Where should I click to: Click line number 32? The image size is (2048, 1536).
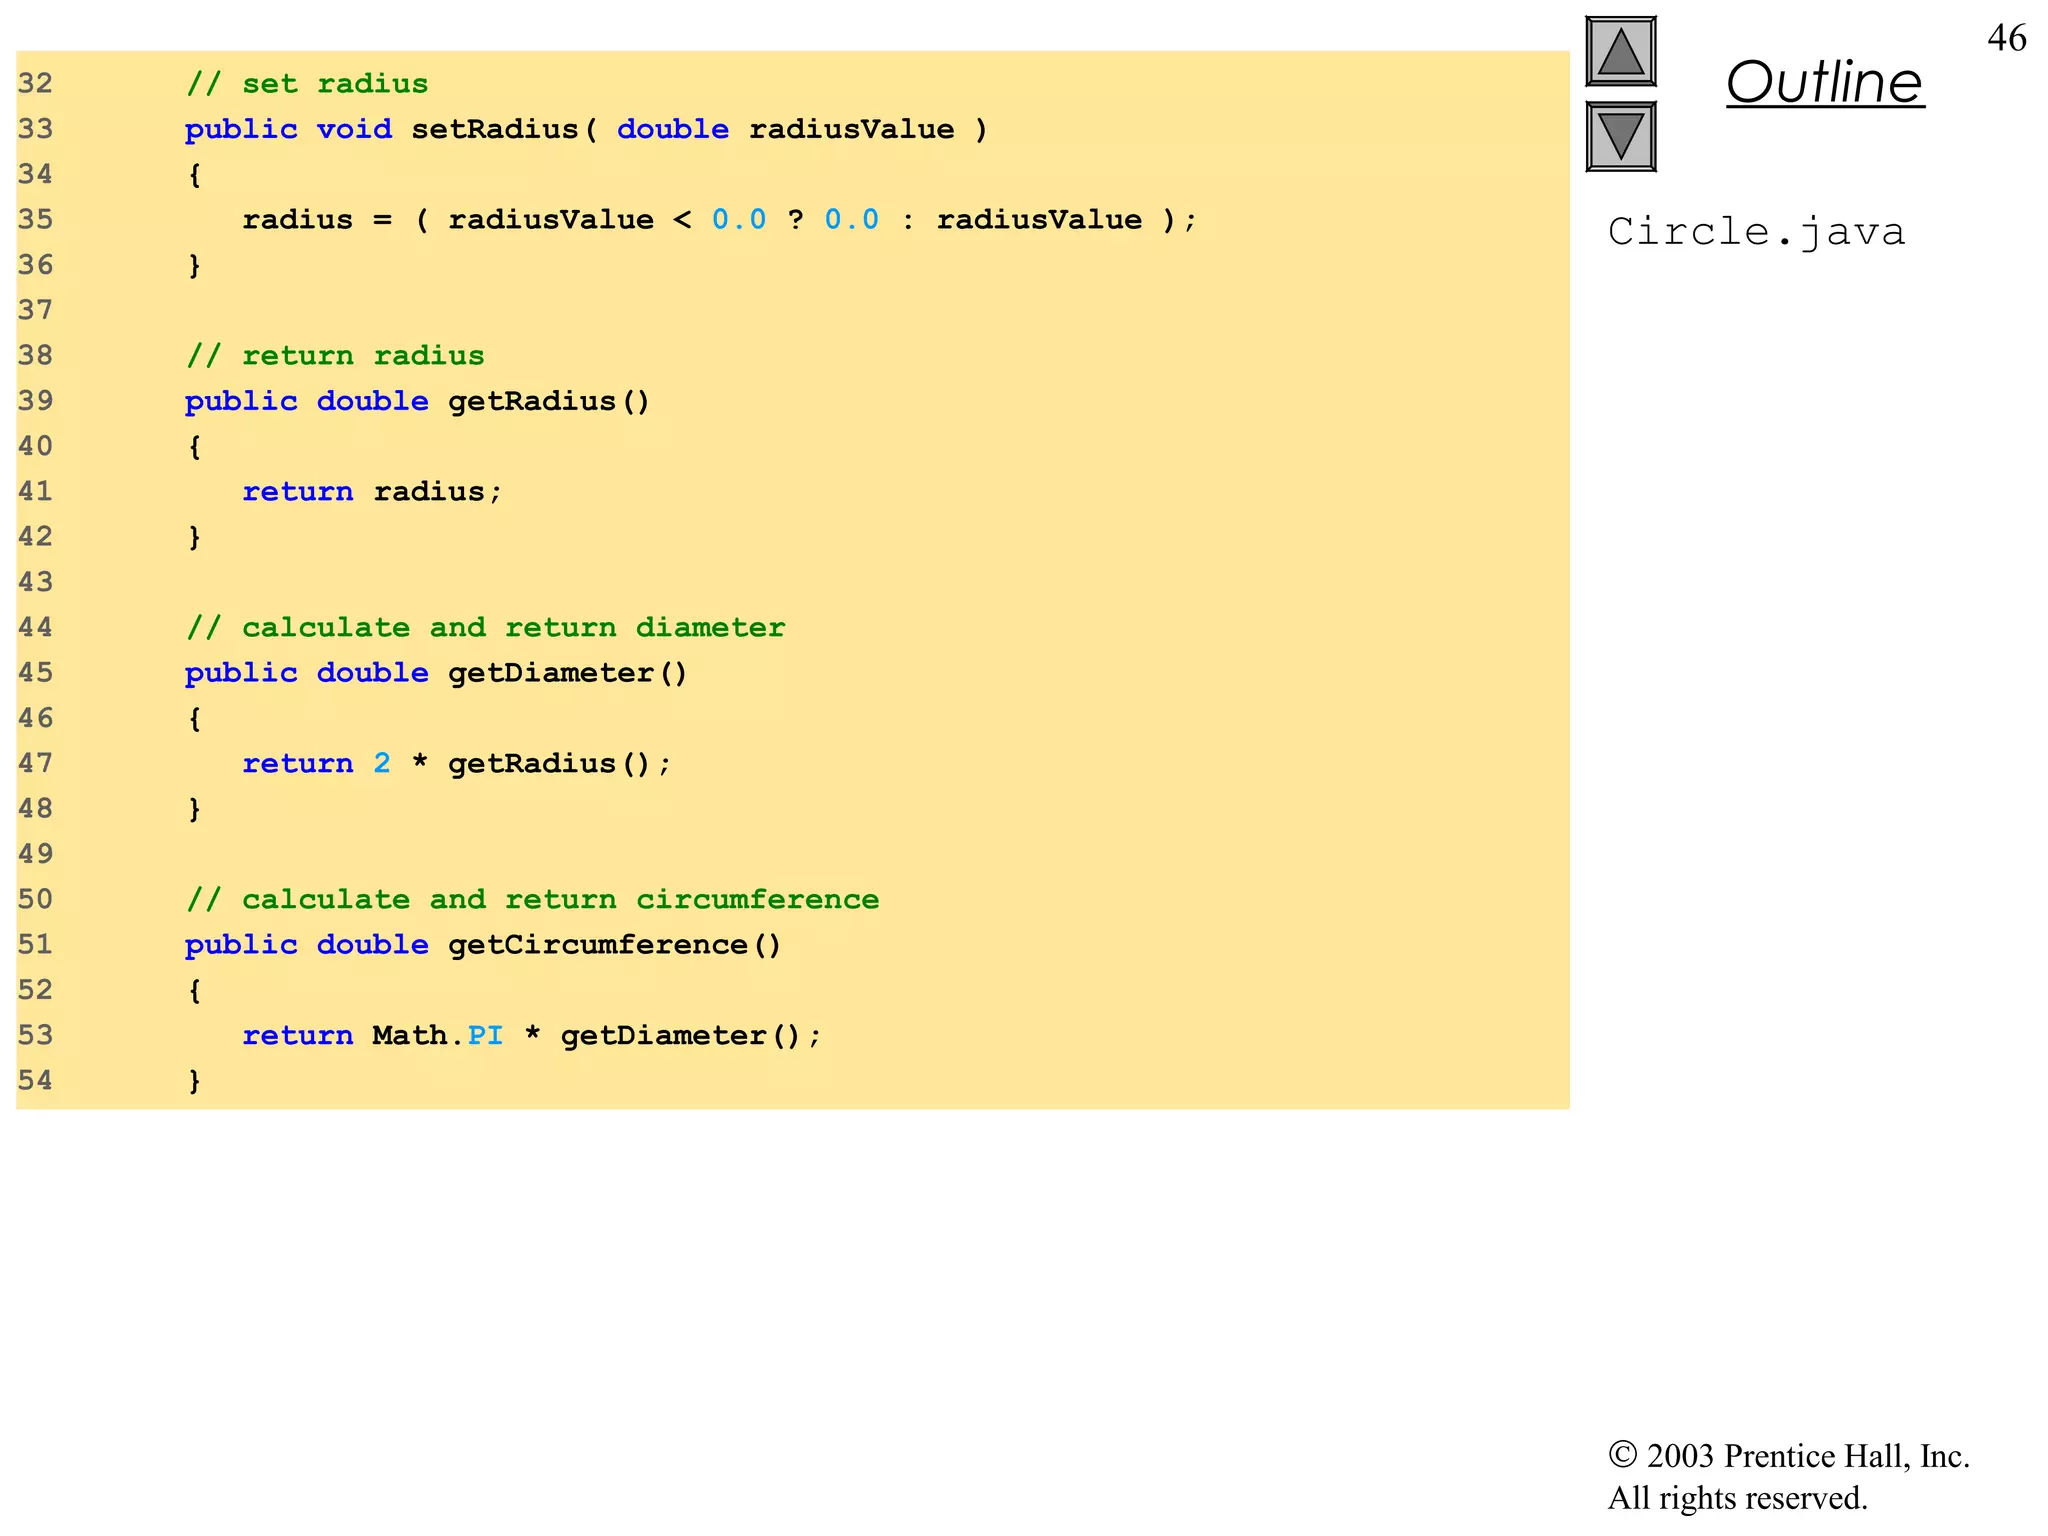pos(35,84)
